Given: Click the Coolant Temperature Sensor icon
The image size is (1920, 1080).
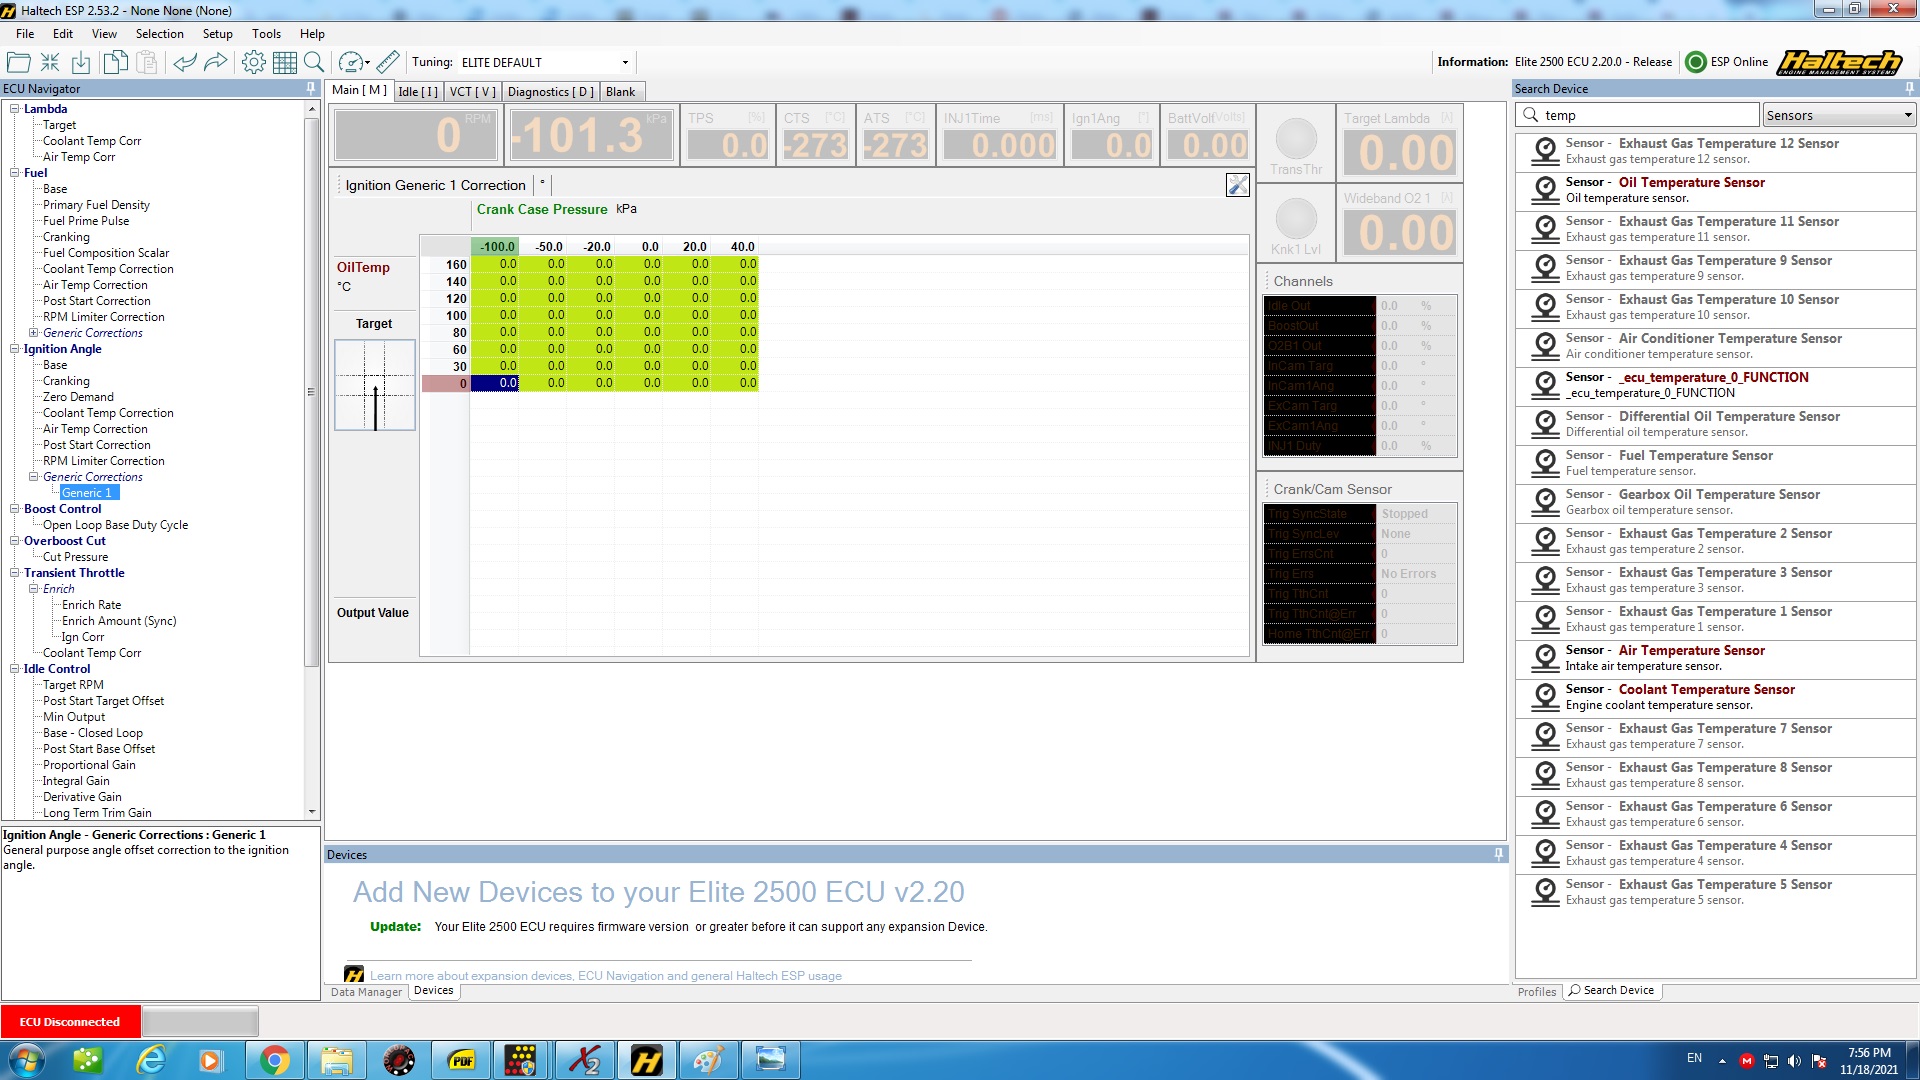Looking at the screenshot, I should [x=1546, y=697].
